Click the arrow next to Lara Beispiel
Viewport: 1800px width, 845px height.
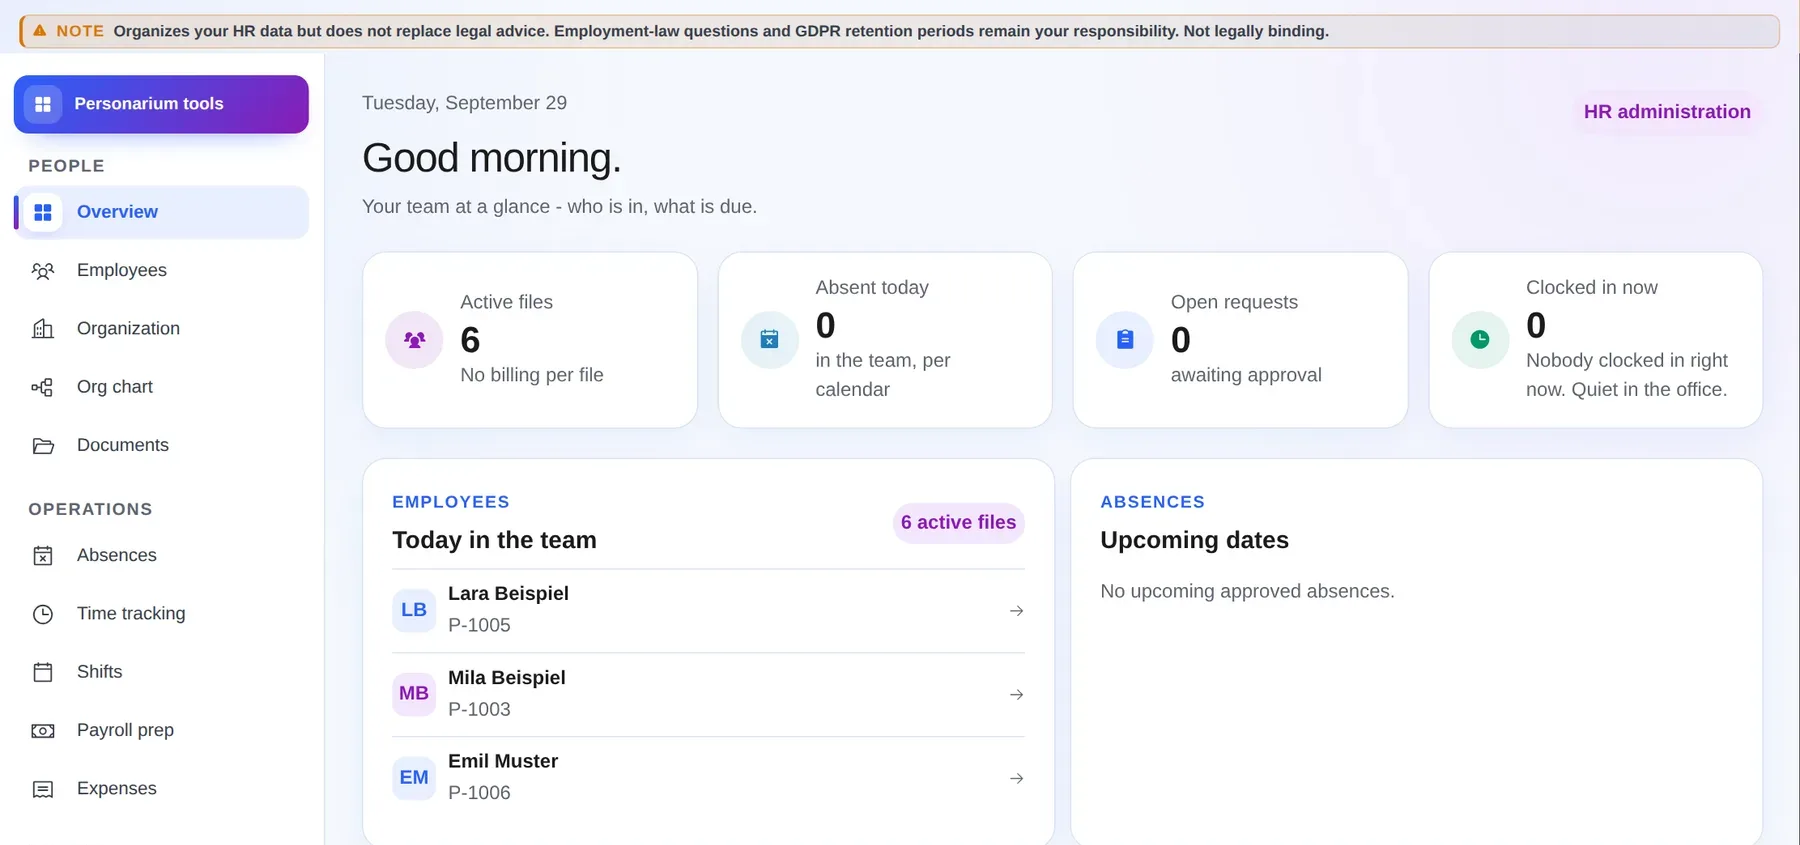click(x=1016, y=611)
